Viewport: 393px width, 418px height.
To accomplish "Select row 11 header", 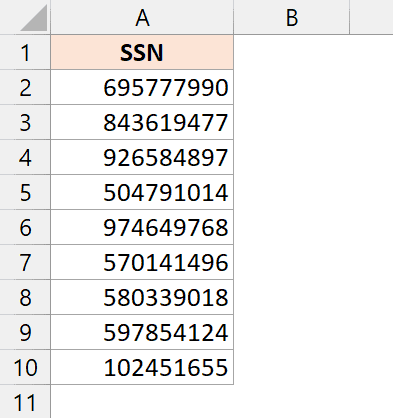I will tap(25, 402).
